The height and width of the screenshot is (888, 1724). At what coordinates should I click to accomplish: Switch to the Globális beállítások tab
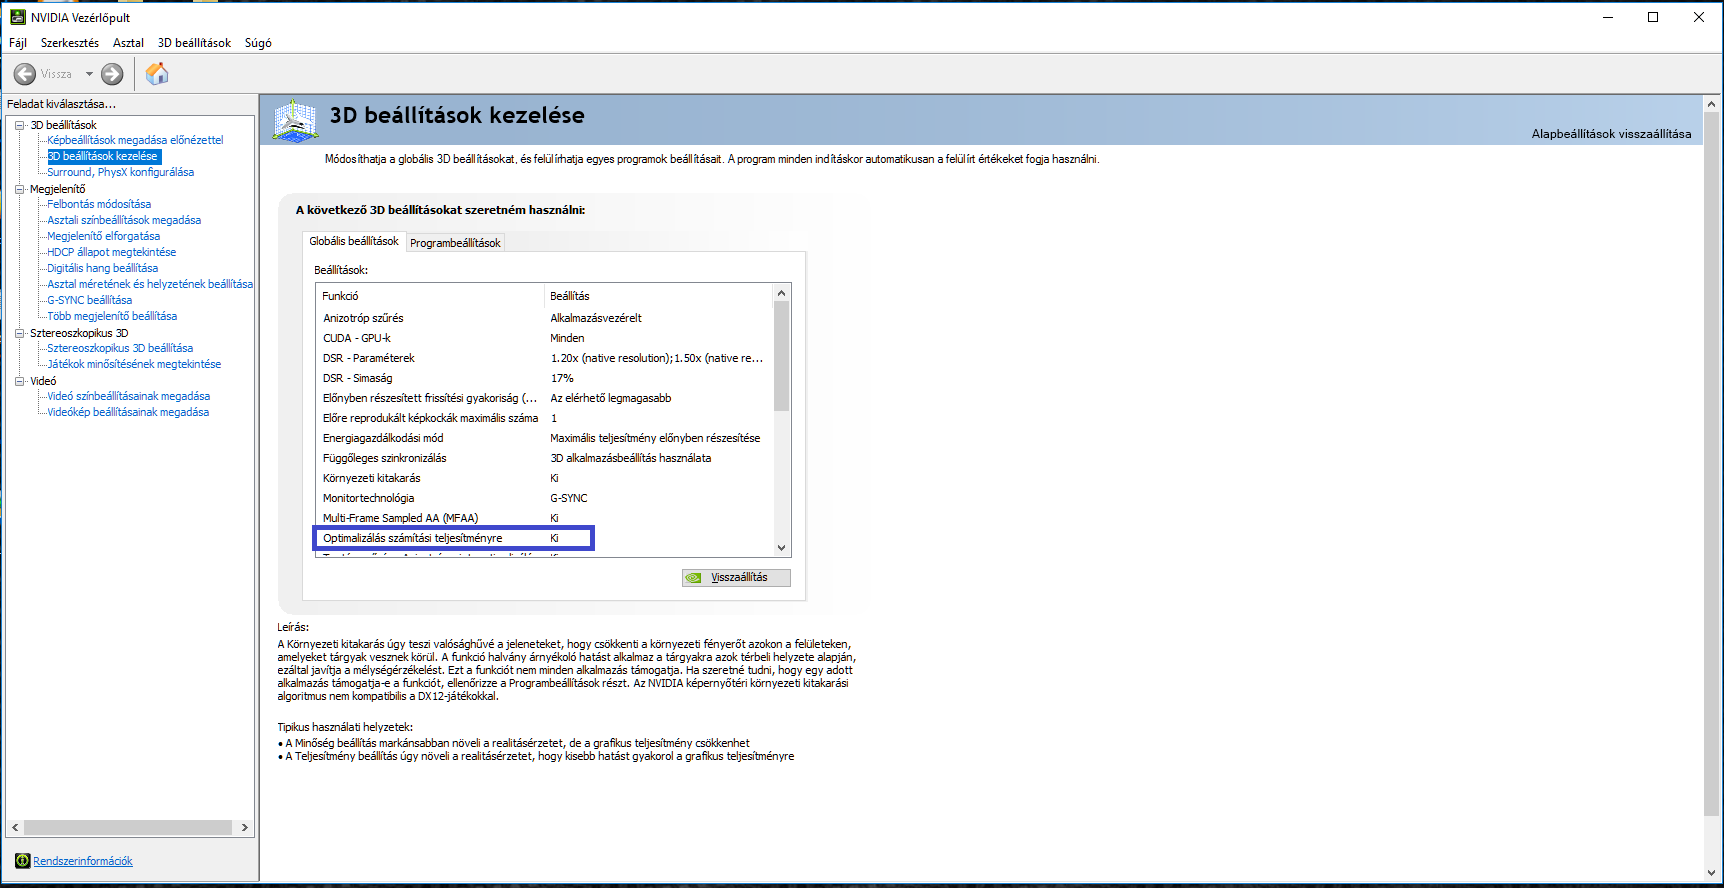tap(354, 241)
